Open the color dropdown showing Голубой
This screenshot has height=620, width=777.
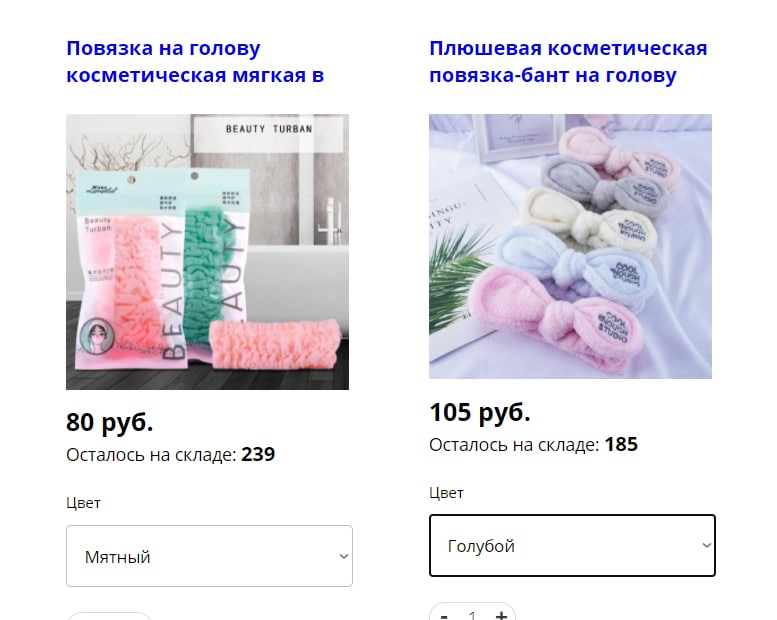click(x=572, y=545)
